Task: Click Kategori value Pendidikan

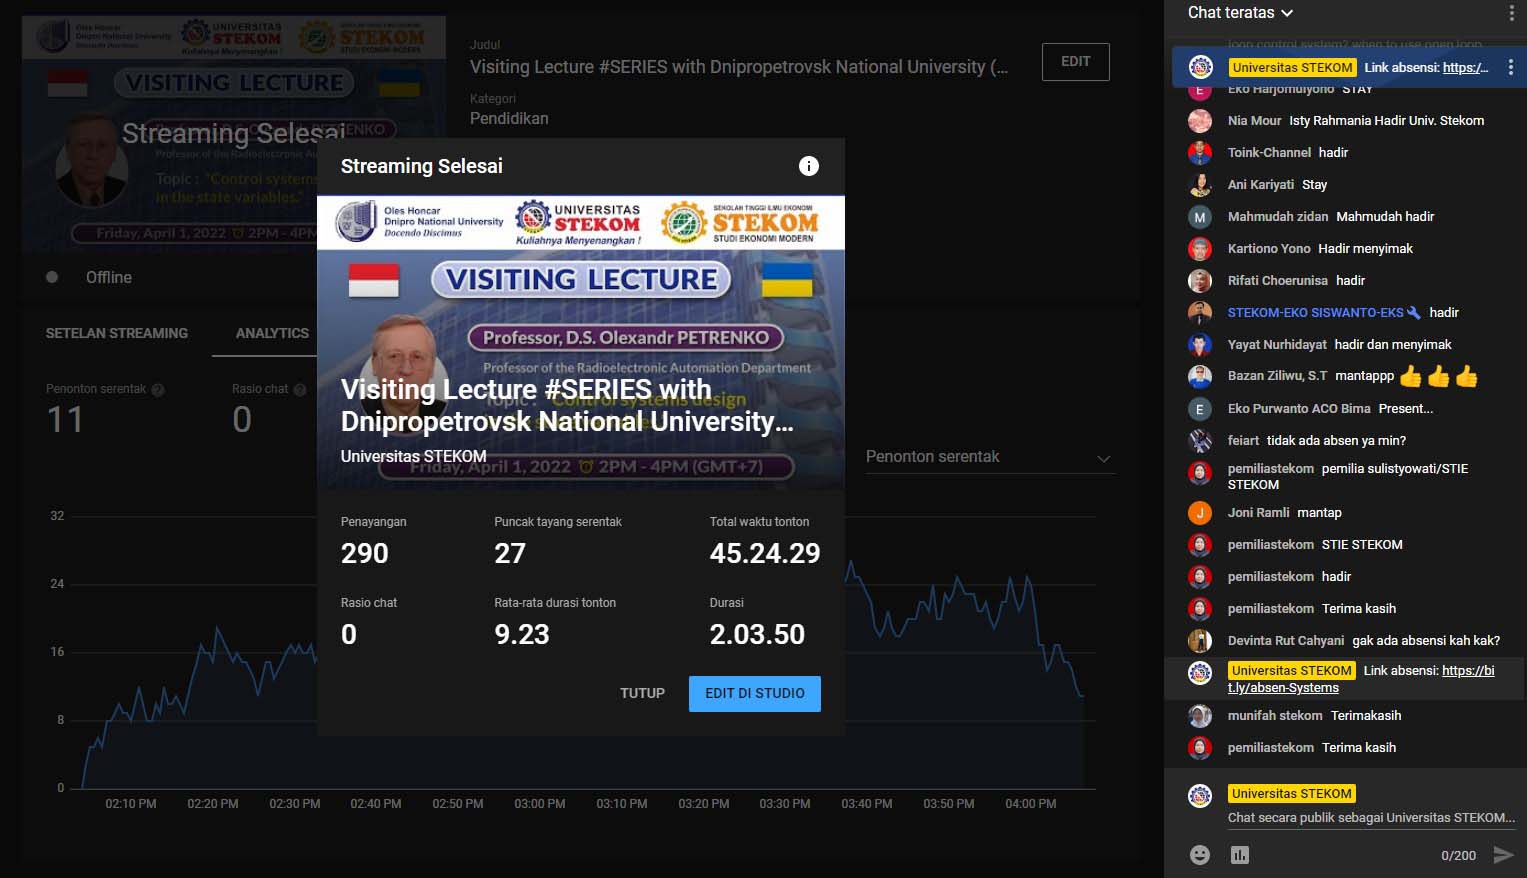Action: click(509, 118)
